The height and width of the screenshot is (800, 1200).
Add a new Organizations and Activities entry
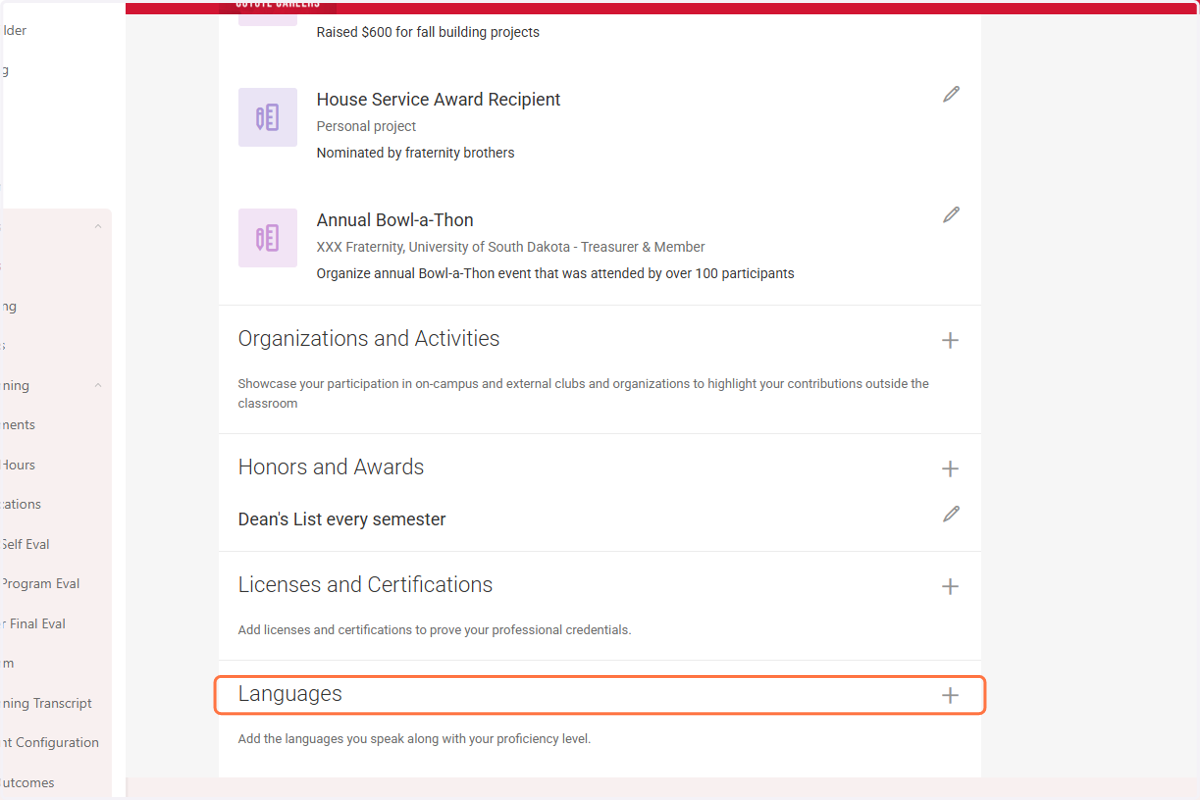pos(950,340)
